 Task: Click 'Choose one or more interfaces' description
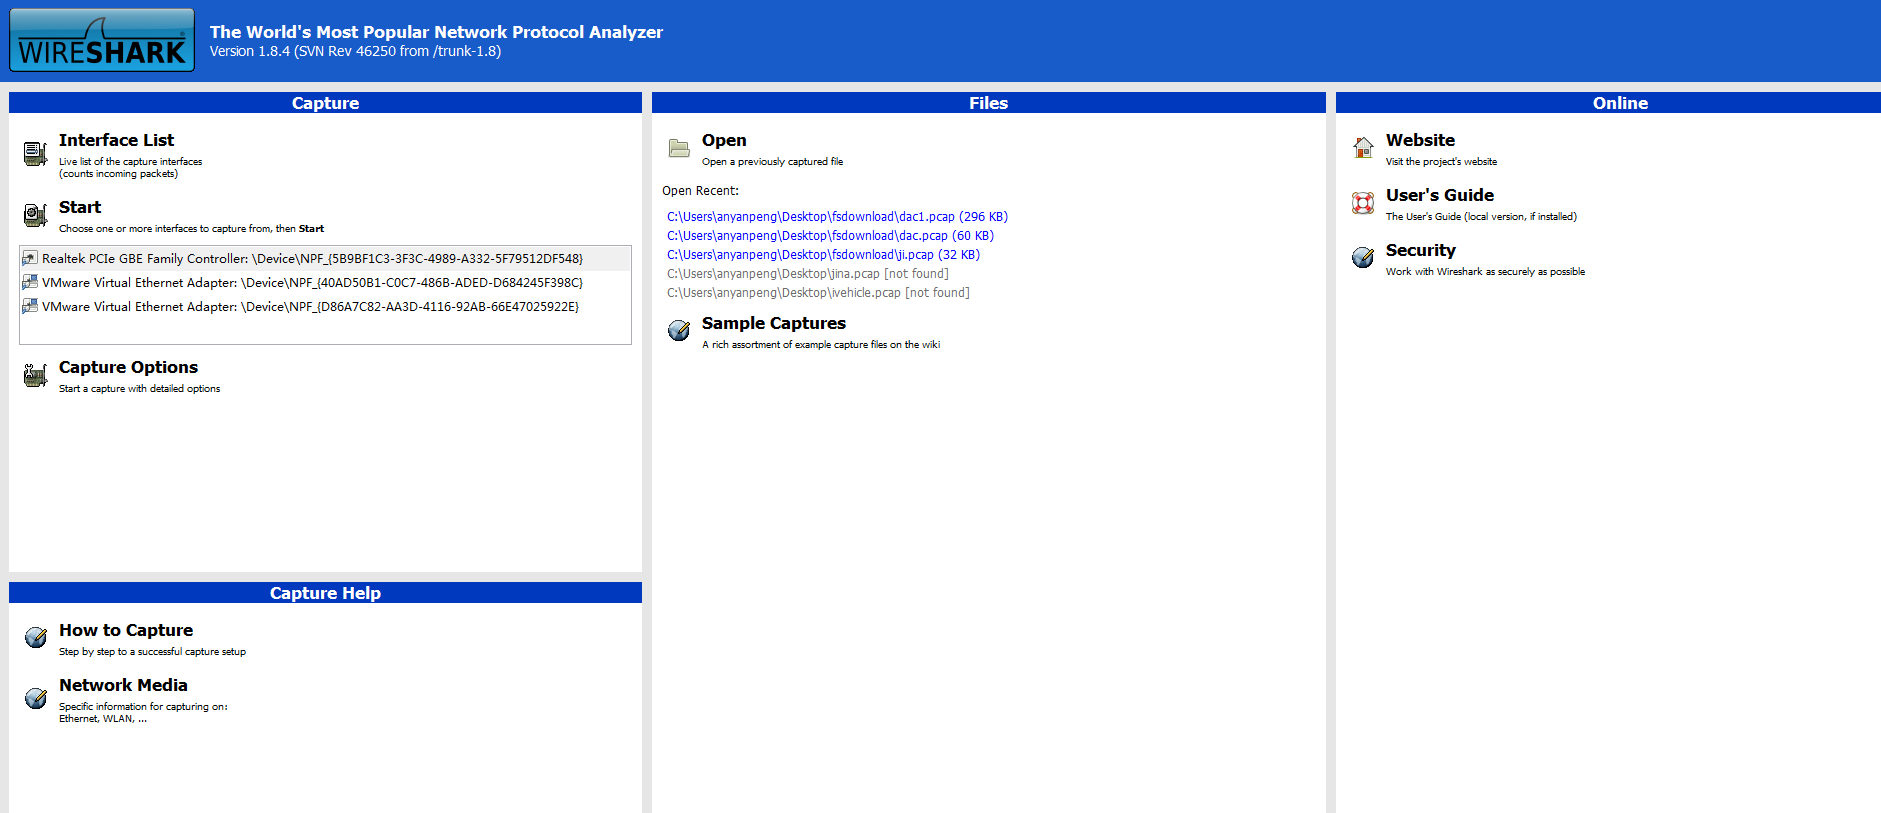[191, 228]
